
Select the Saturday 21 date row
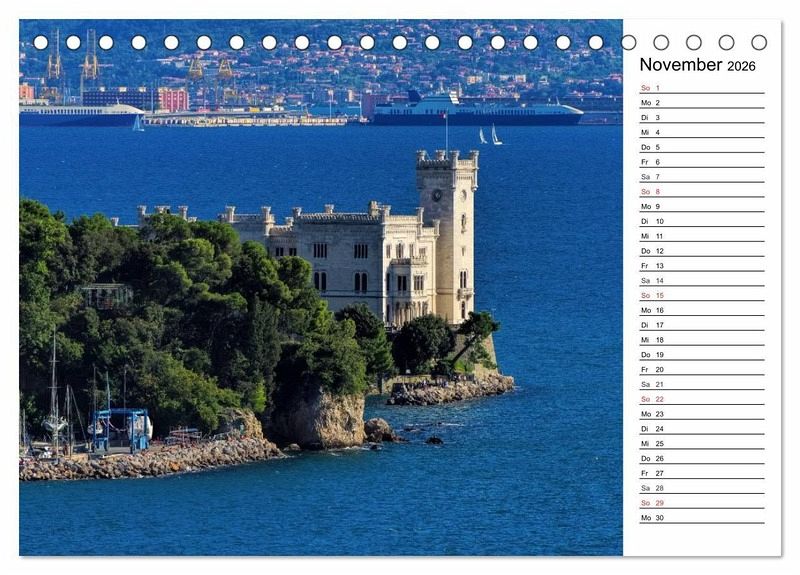pos(700,384)
